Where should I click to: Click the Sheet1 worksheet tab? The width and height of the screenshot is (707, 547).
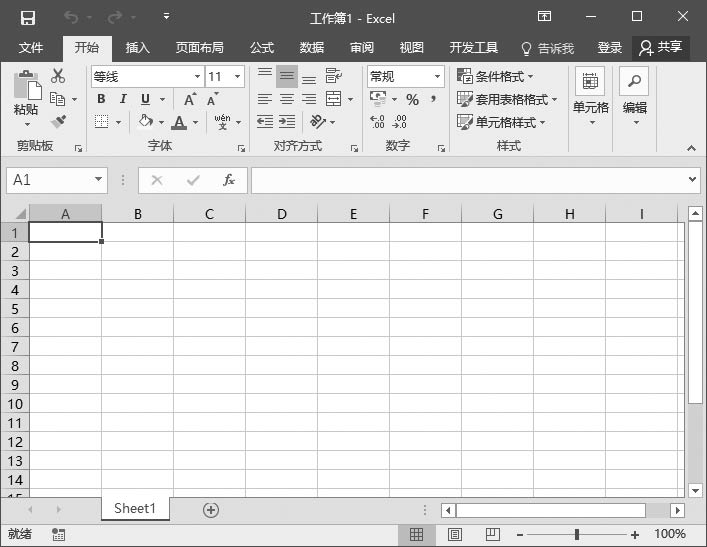(x=135, y=508)
